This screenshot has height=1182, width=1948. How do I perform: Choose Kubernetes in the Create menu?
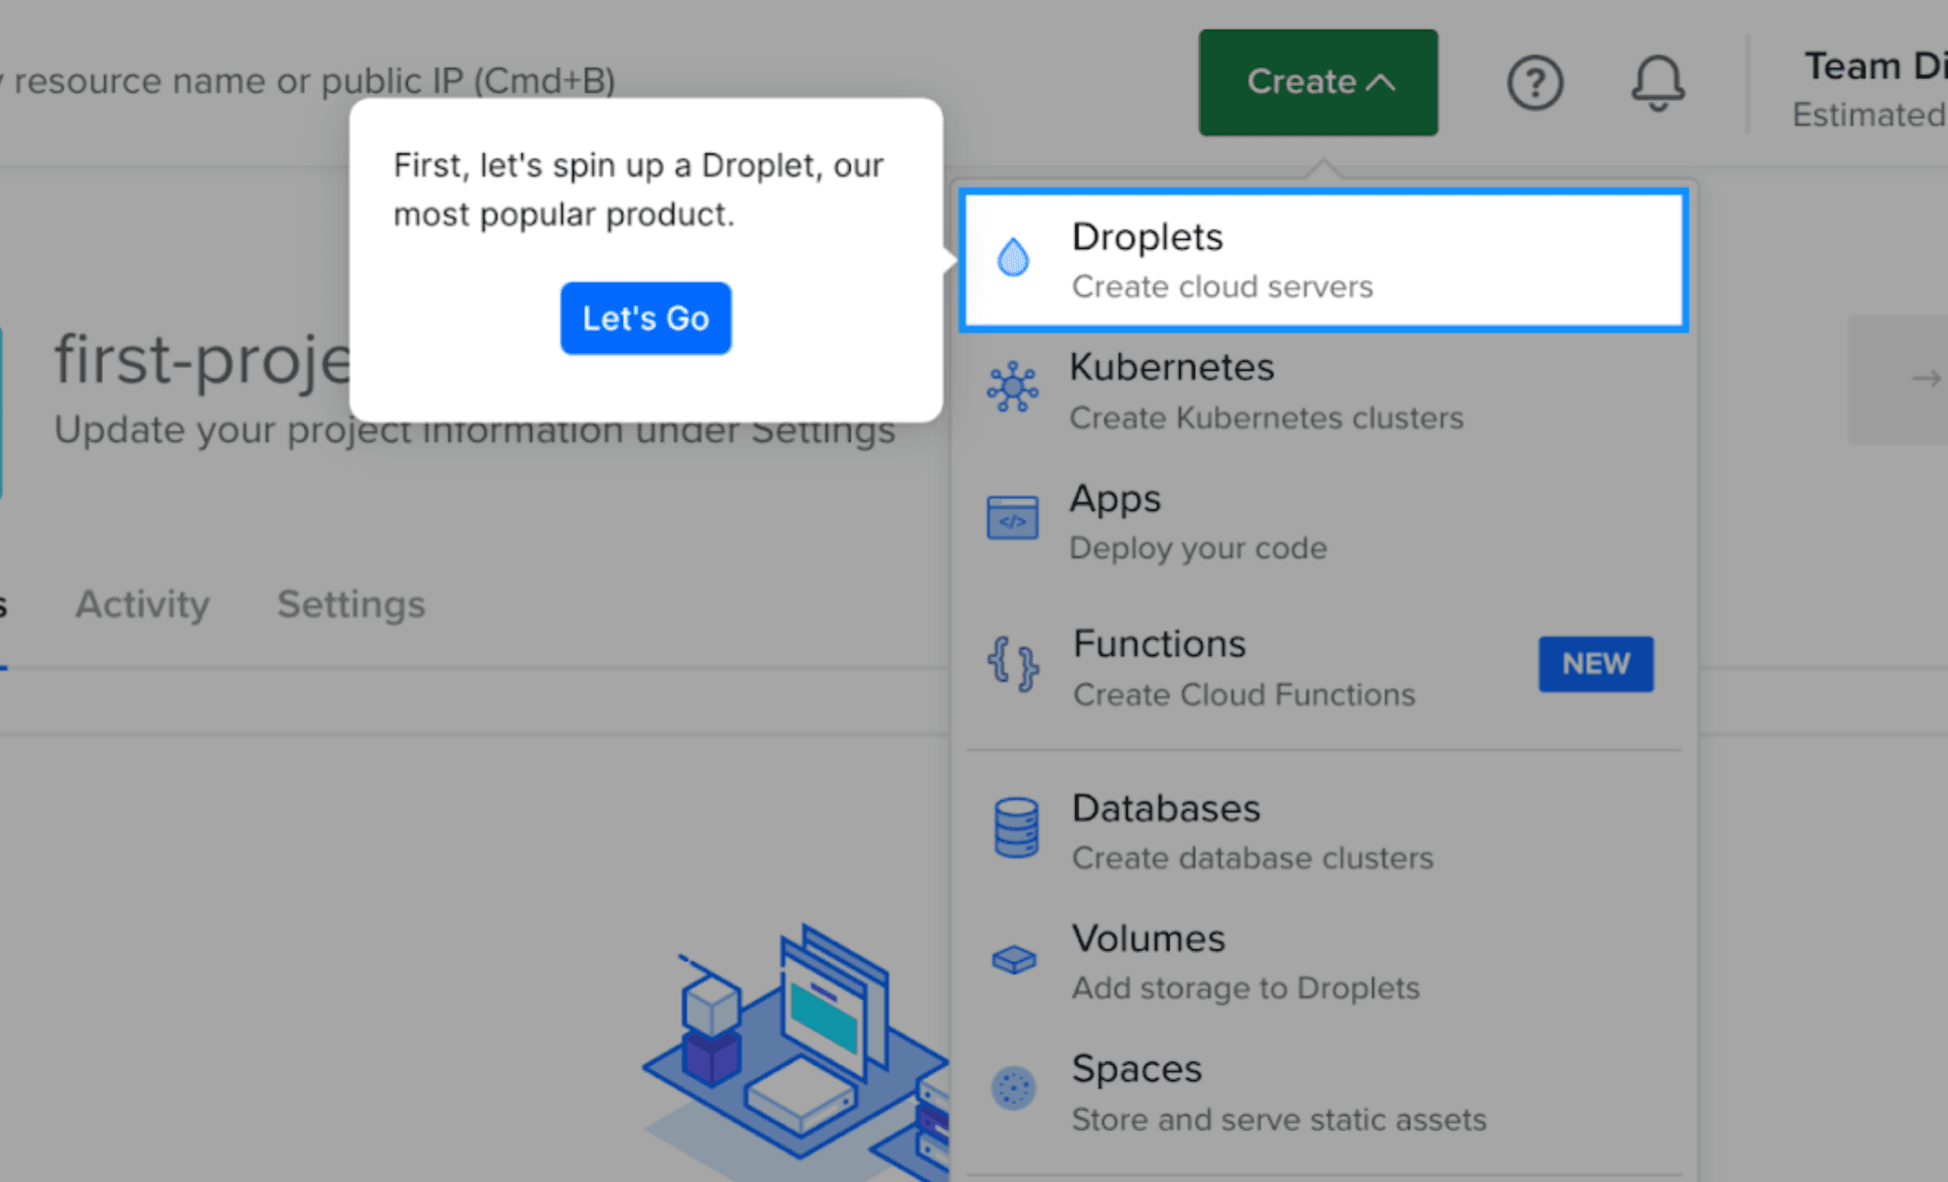[1324, 391]
